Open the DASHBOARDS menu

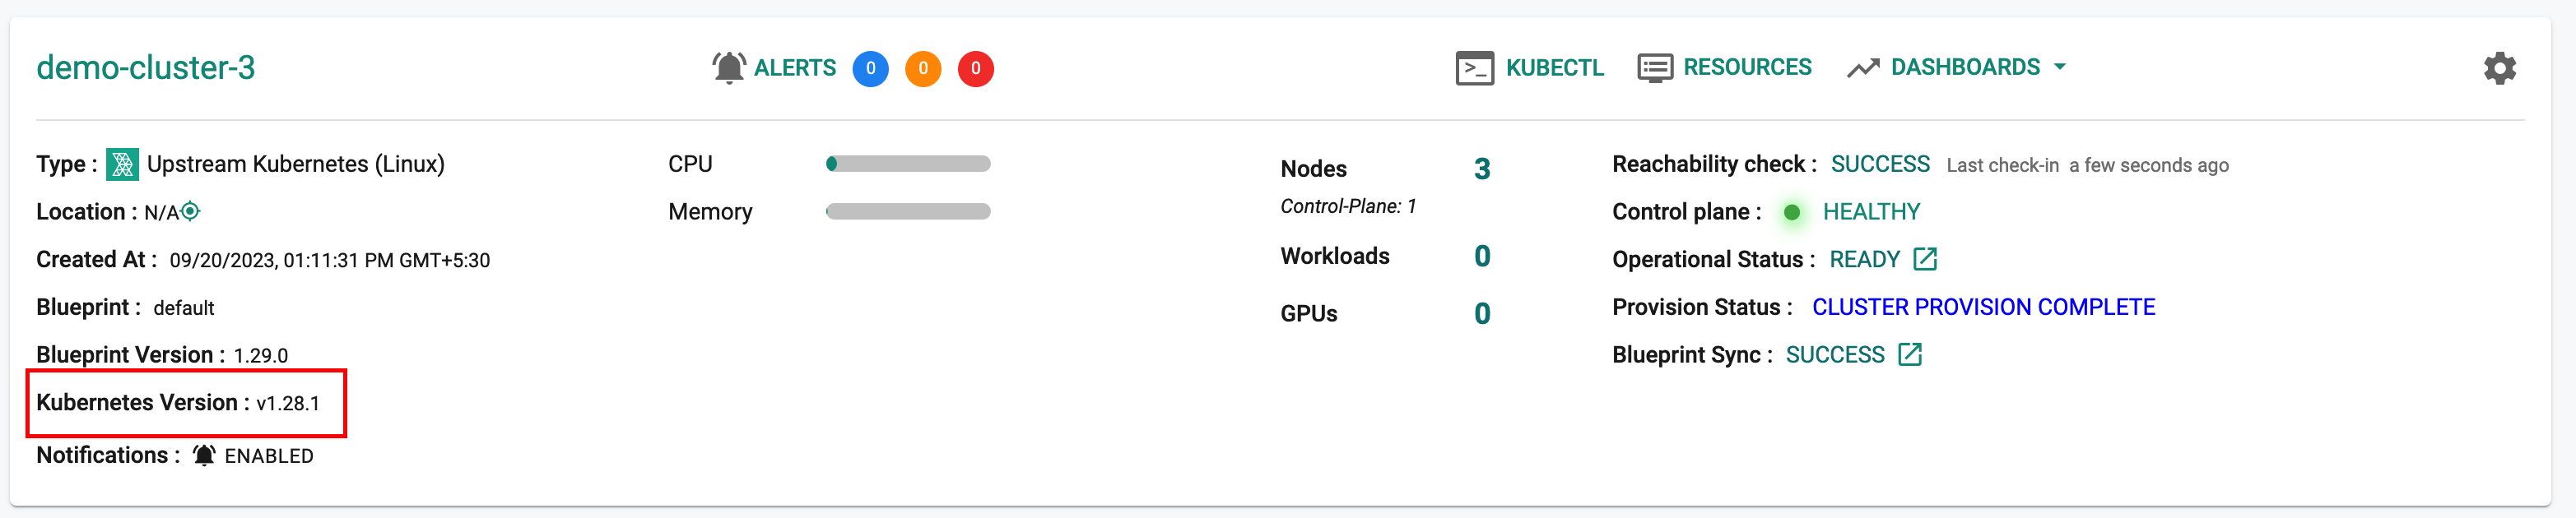point(1965,67)
